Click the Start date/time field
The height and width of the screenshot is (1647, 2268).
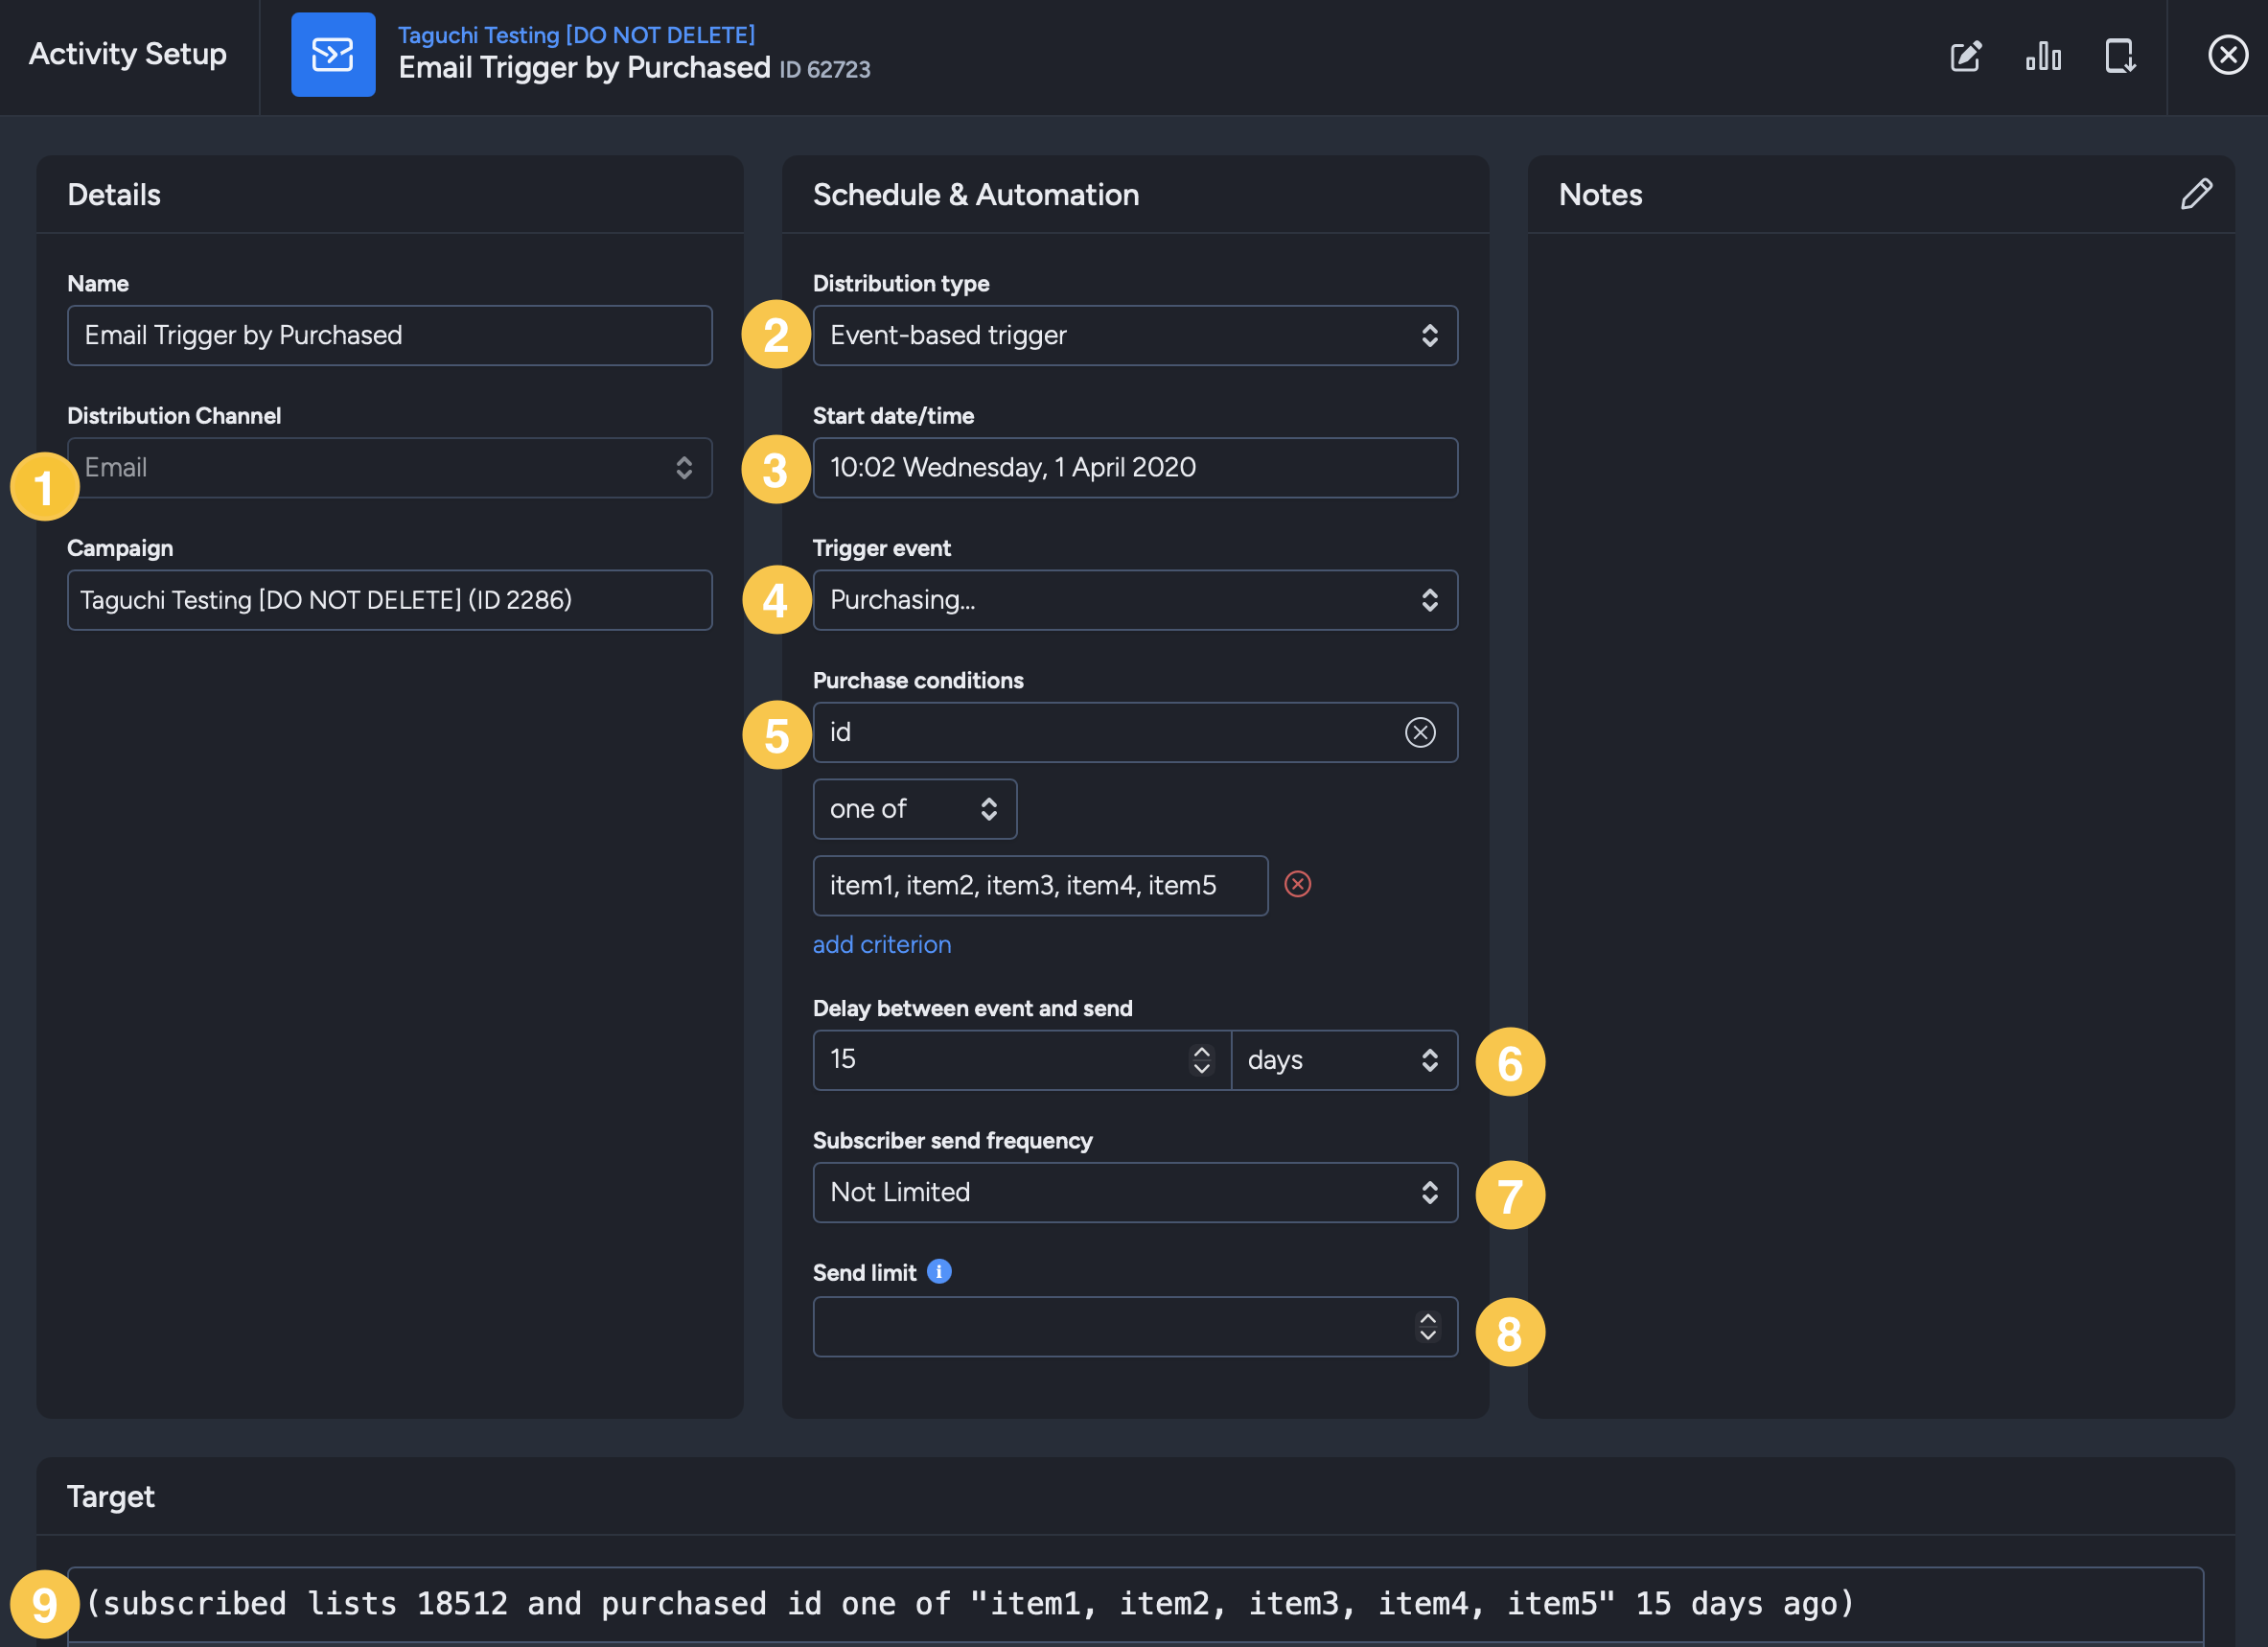(1135, 468)
